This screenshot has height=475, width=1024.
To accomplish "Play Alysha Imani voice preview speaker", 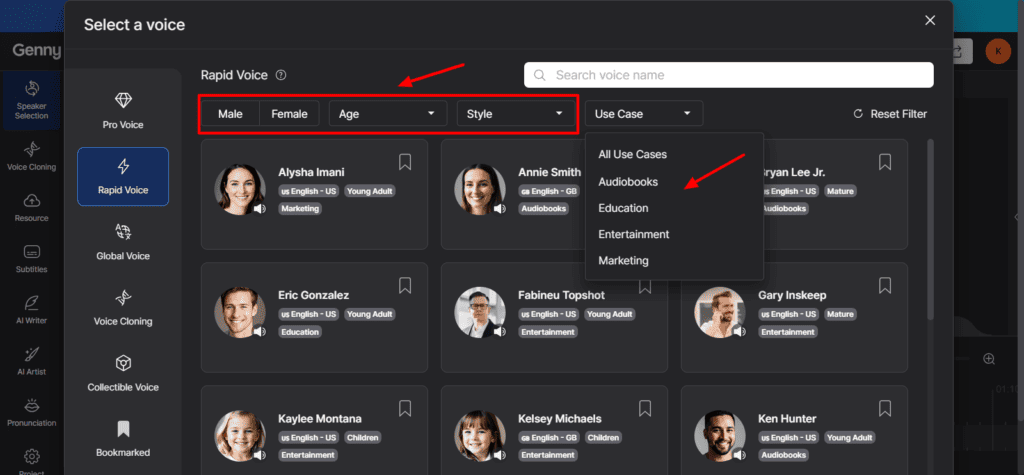I will (260, 208).
